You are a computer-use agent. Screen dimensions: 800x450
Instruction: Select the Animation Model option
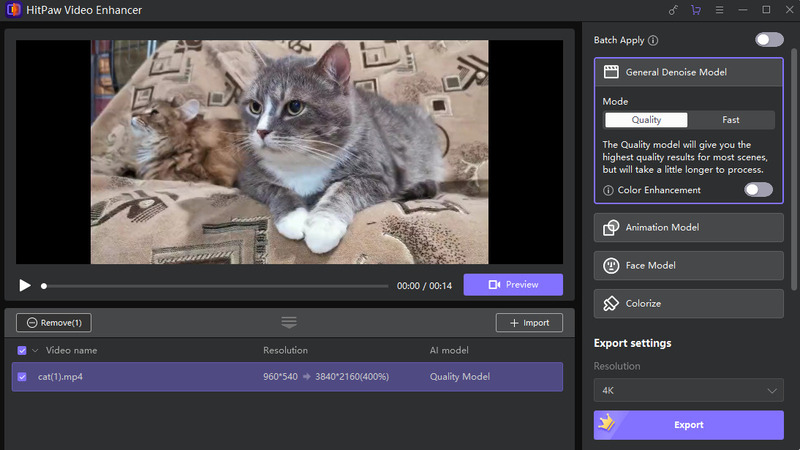(x=688, y=227)
